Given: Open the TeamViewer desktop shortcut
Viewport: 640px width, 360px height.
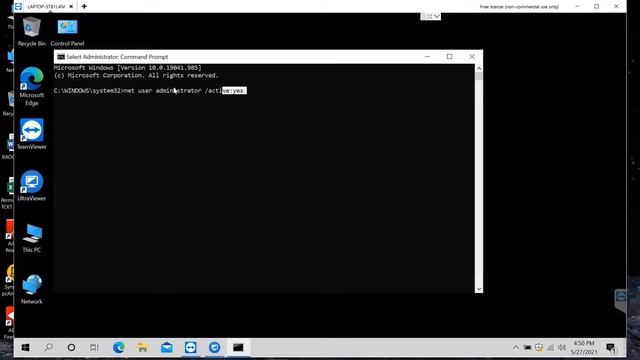Looking at the screenshot, I should [x=31, y=134].
